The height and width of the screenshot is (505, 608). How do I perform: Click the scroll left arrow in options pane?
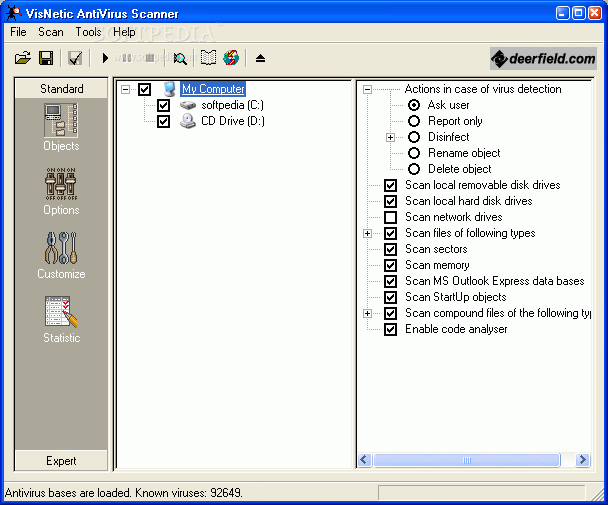tap(364, 460)
